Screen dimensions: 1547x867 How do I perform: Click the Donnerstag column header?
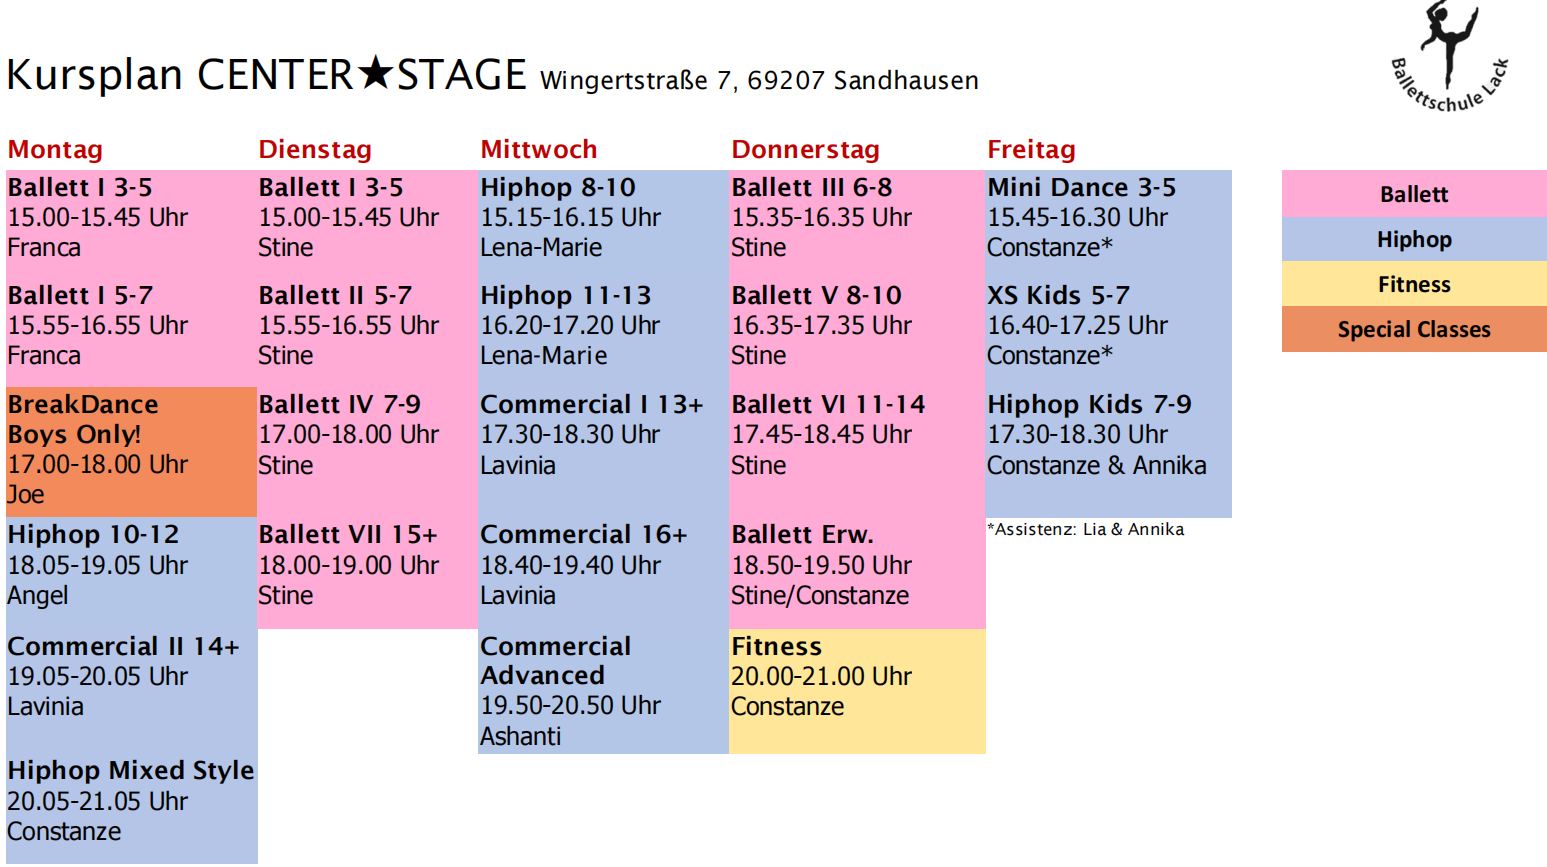[x=805, y=150]
